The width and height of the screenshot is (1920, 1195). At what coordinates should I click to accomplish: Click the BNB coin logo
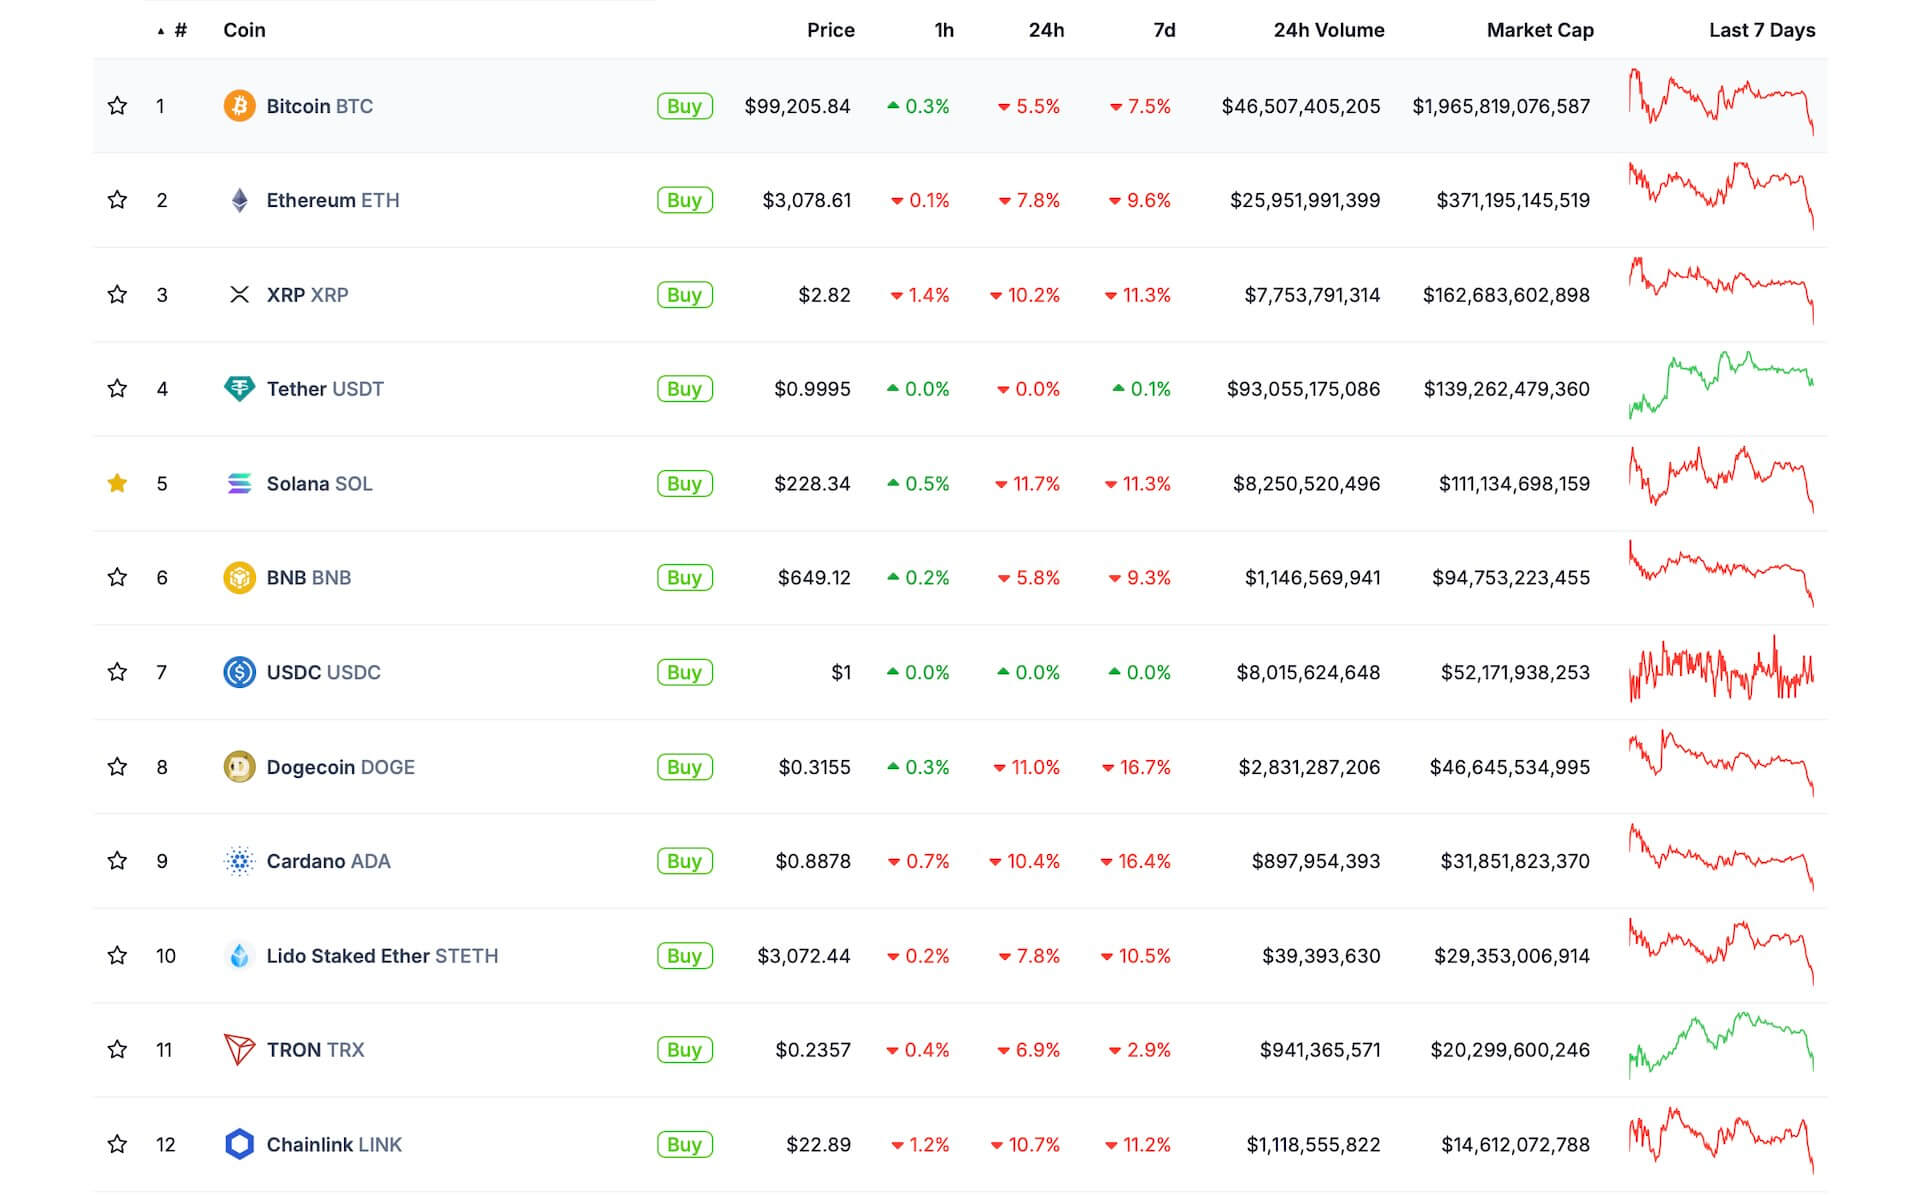(x=239, y=578)
